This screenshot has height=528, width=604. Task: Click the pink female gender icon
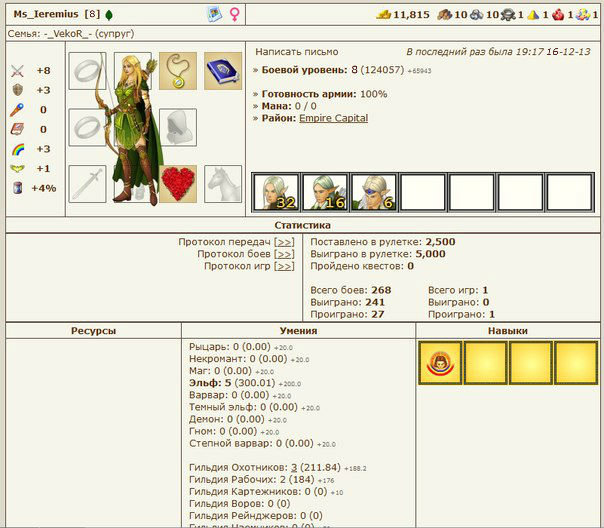click(234, 14)
